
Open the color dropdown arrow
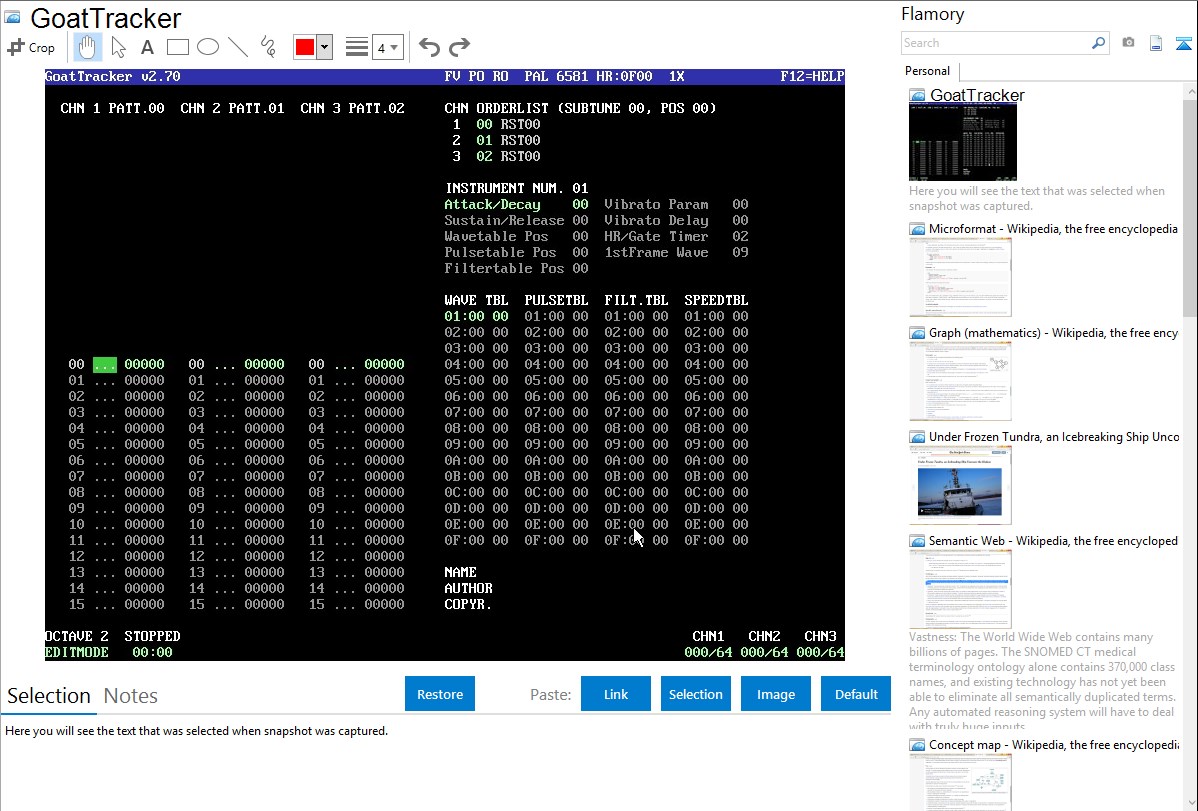click(x=324, y=47)
